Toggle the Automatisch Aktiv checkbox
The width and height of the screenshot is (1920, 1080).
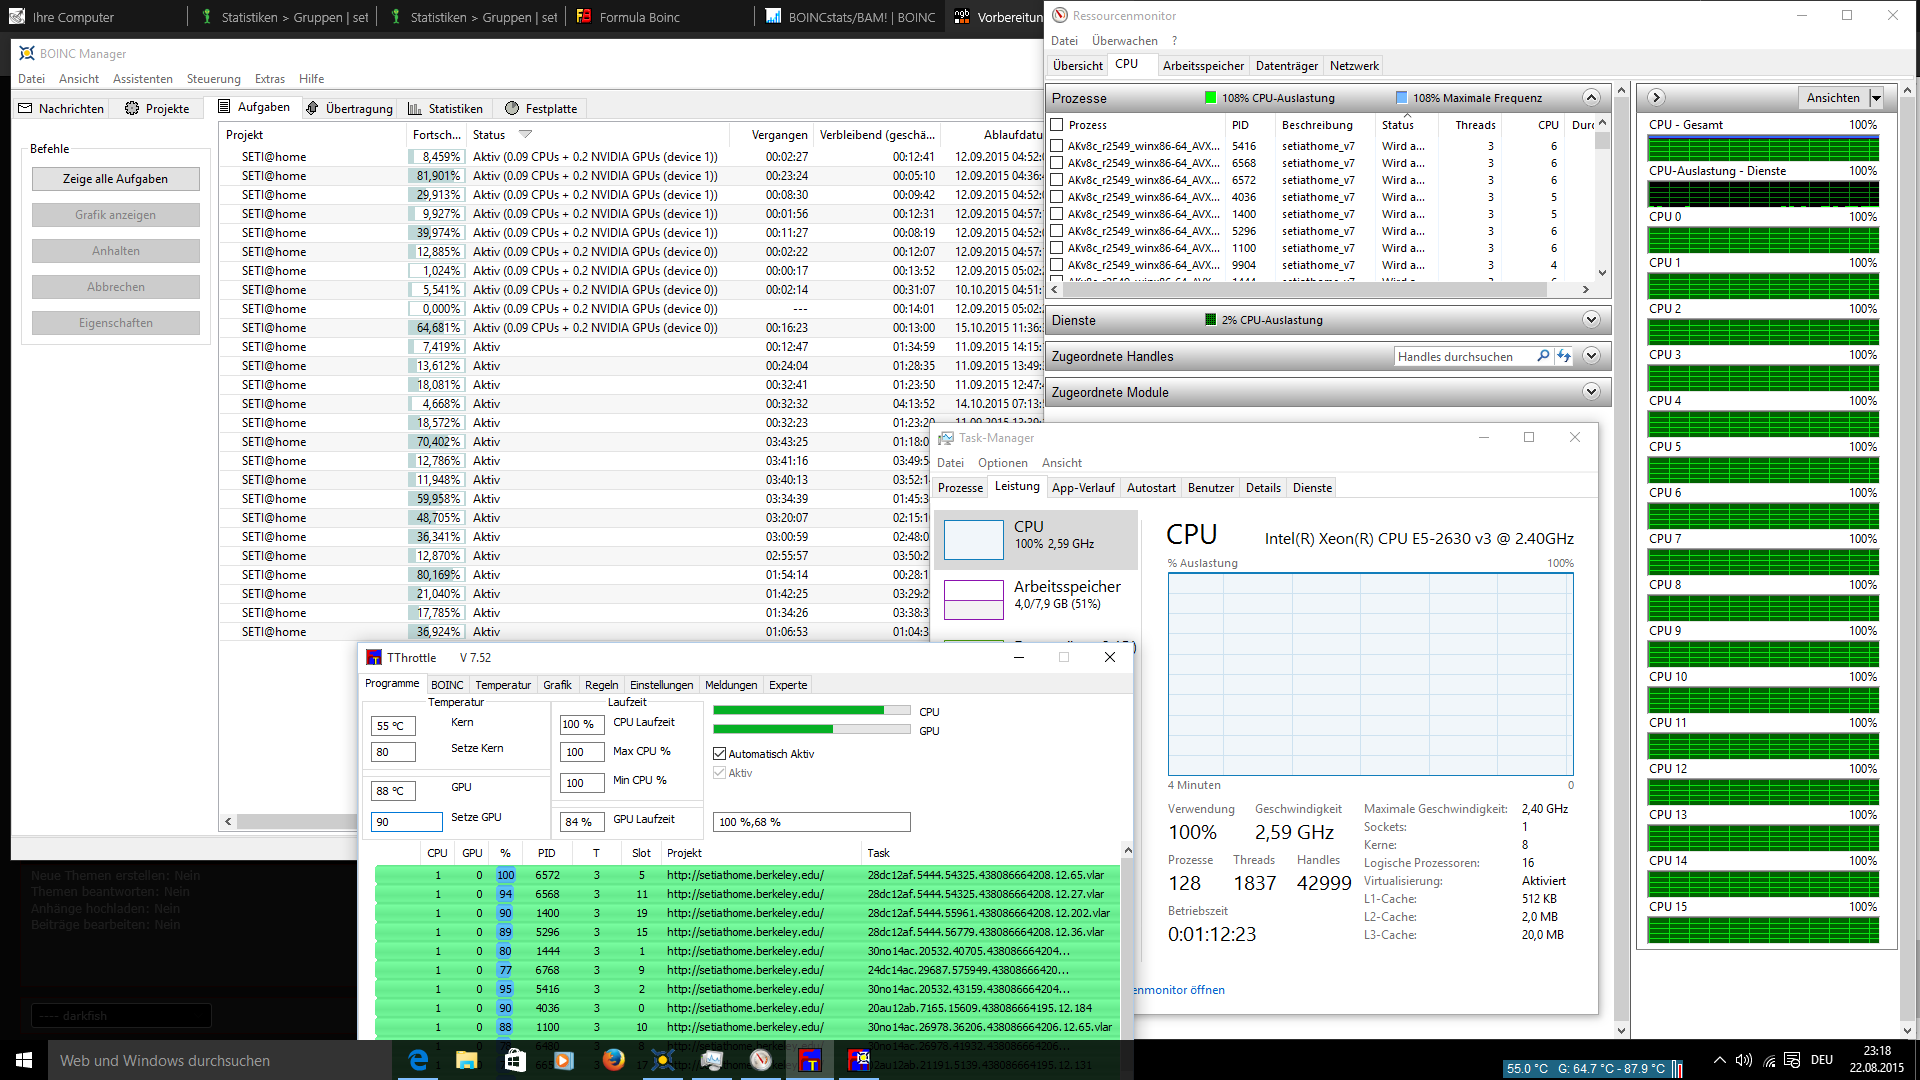pos(719,753)
